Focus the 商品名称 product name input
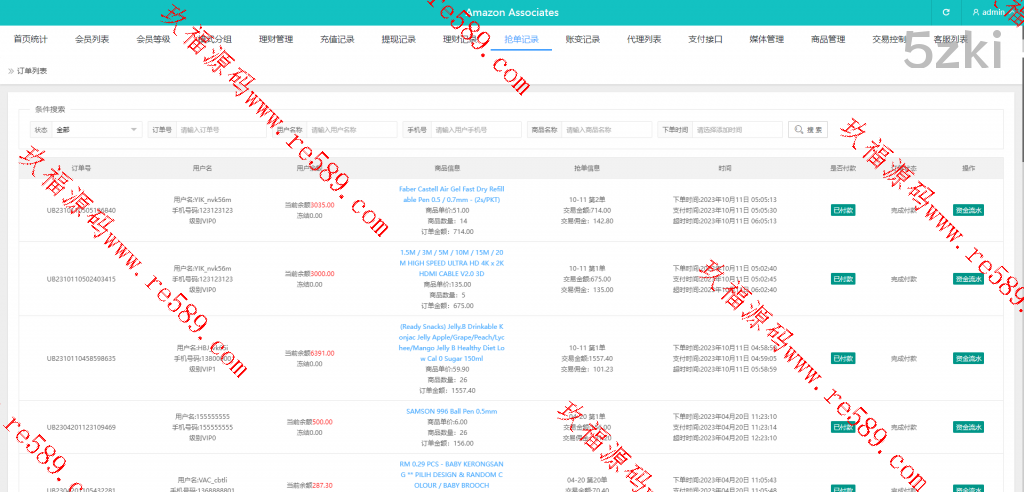This screenshot has height=492, width=1024. pyautogui.click(x=607, y=129)
